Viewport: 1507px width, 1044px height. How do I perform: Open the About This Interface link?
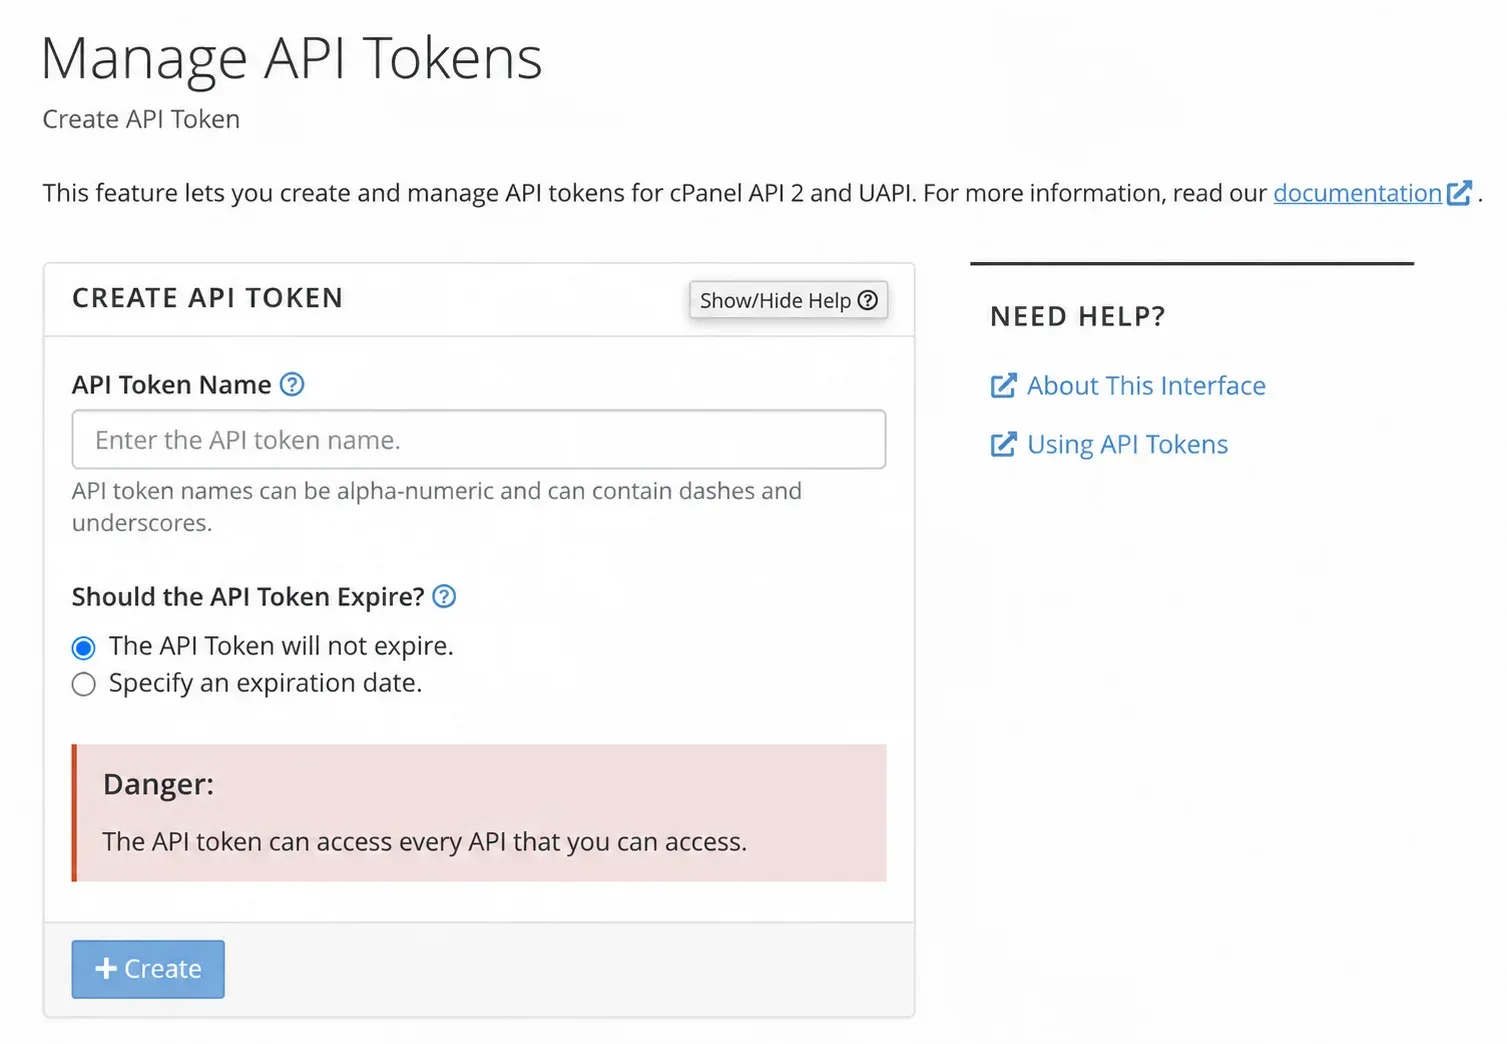click(x=1146, y=385)
